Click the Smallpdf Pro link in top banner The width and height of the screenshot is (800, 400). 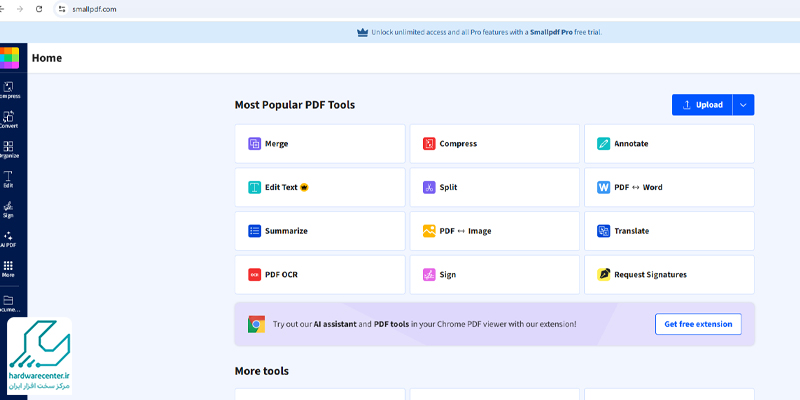pos(551,32)
